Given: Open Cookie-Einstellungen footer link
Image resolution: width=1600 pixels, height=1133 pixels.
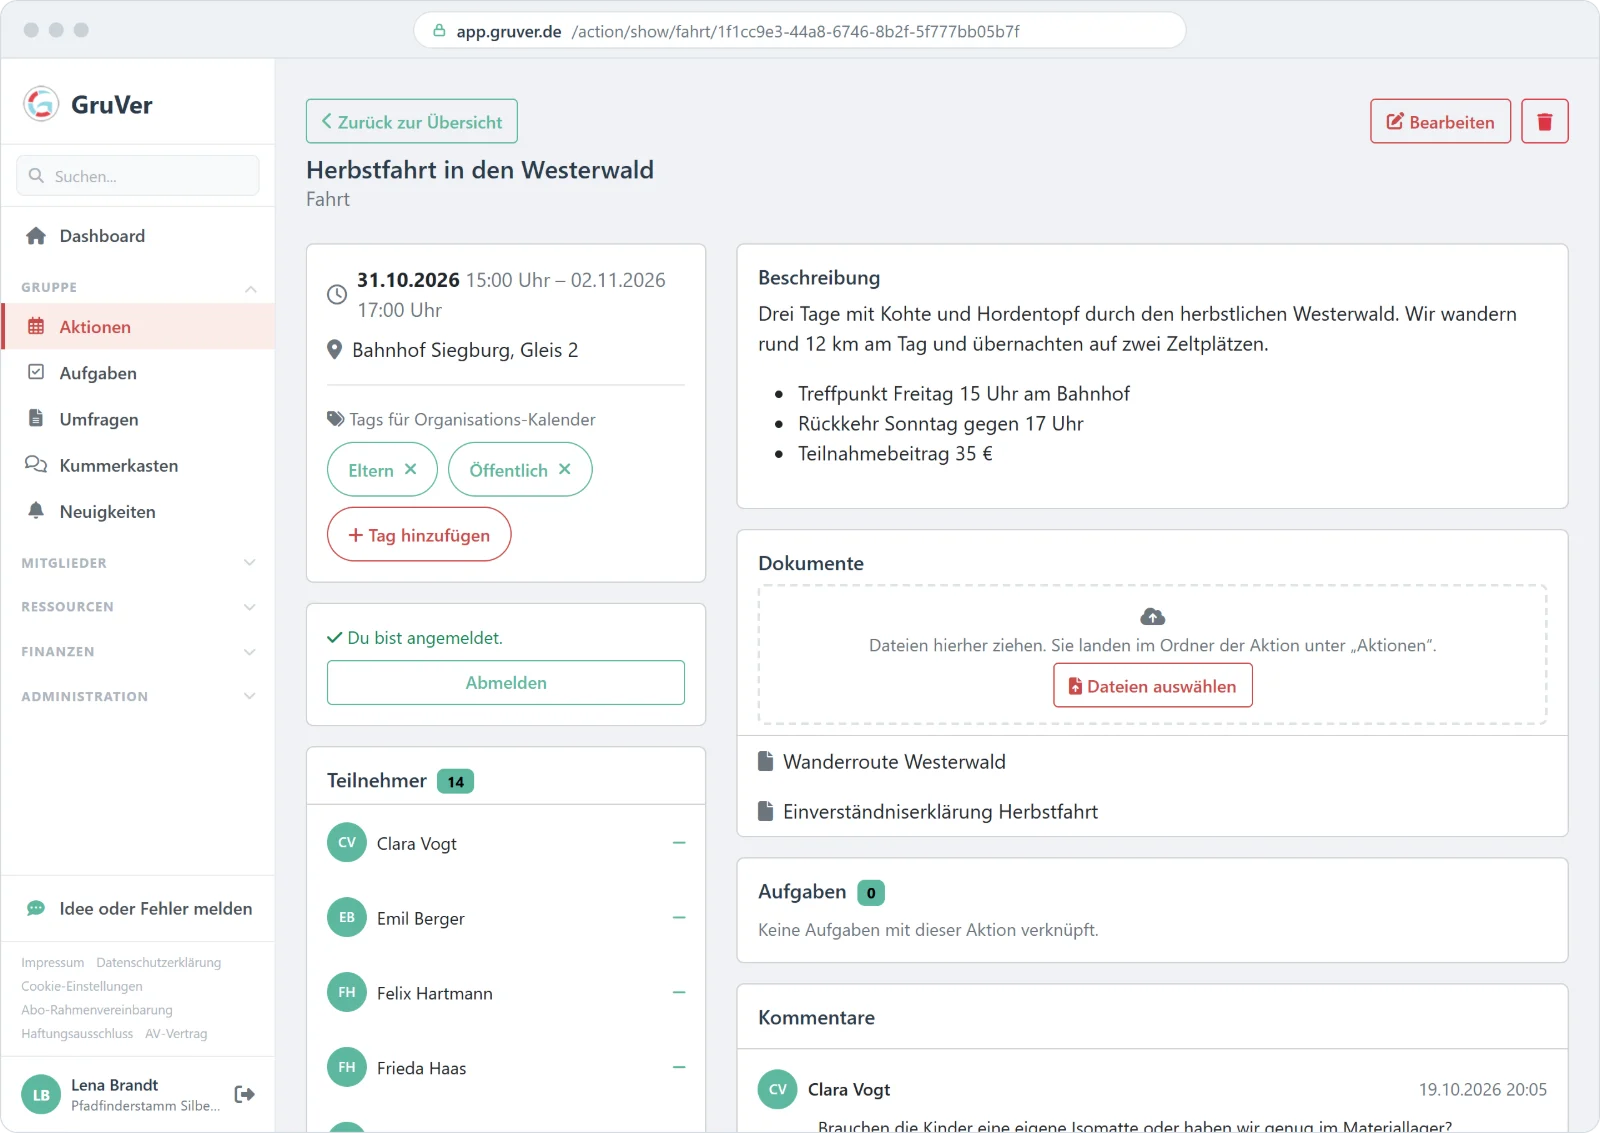Looking at the screenshot, I should coord(82,986).
